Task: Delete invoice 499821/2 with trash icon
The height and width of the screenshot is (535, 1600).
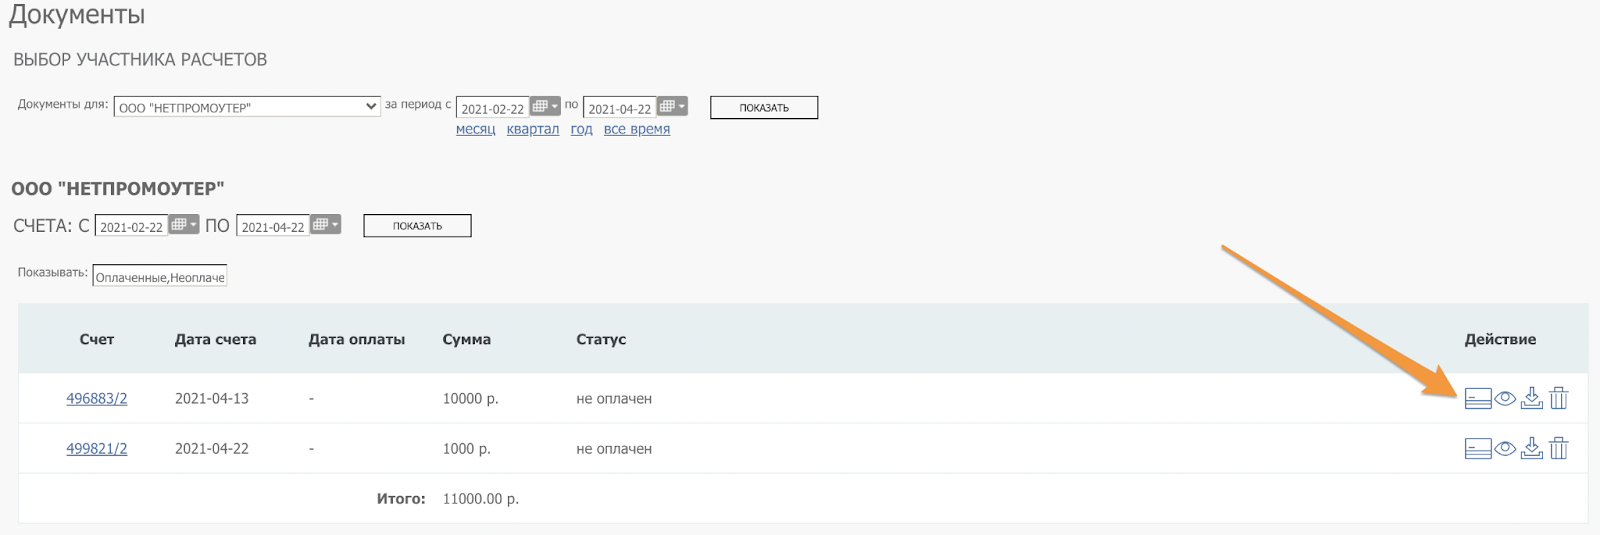Action: coord(1559,448)
